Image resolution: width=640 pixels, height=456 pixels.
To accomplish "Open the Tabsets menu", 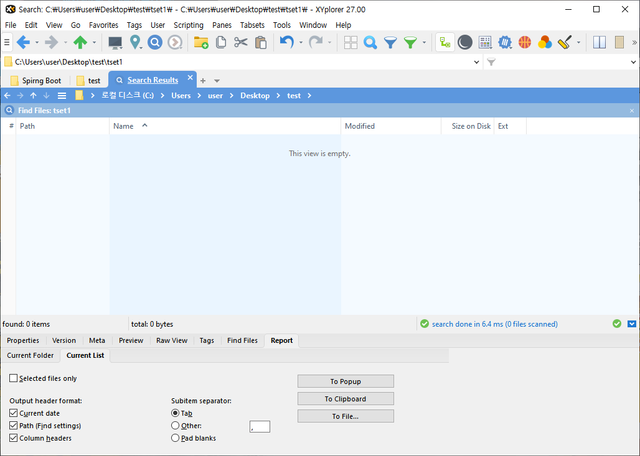I will click(x=252, y=25).
